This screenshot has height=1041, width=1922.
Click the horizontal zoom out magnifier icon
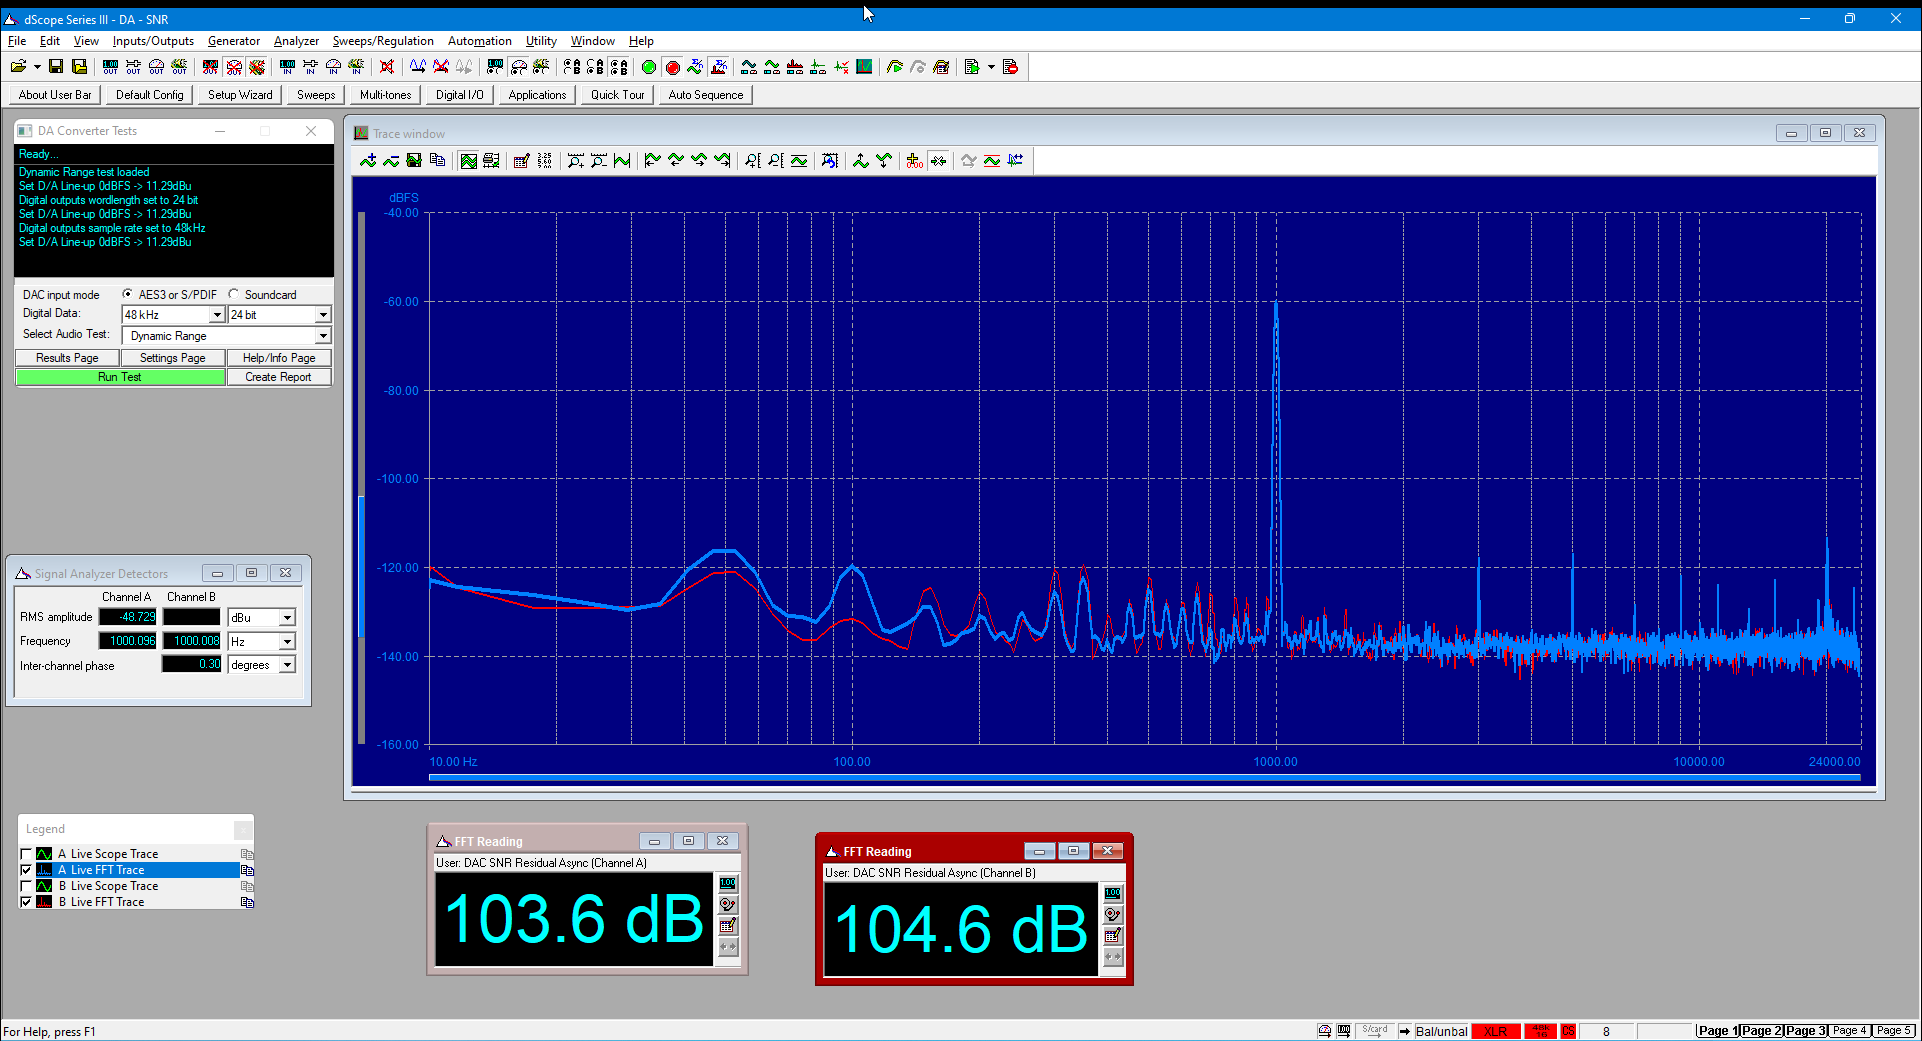[598, 161]
